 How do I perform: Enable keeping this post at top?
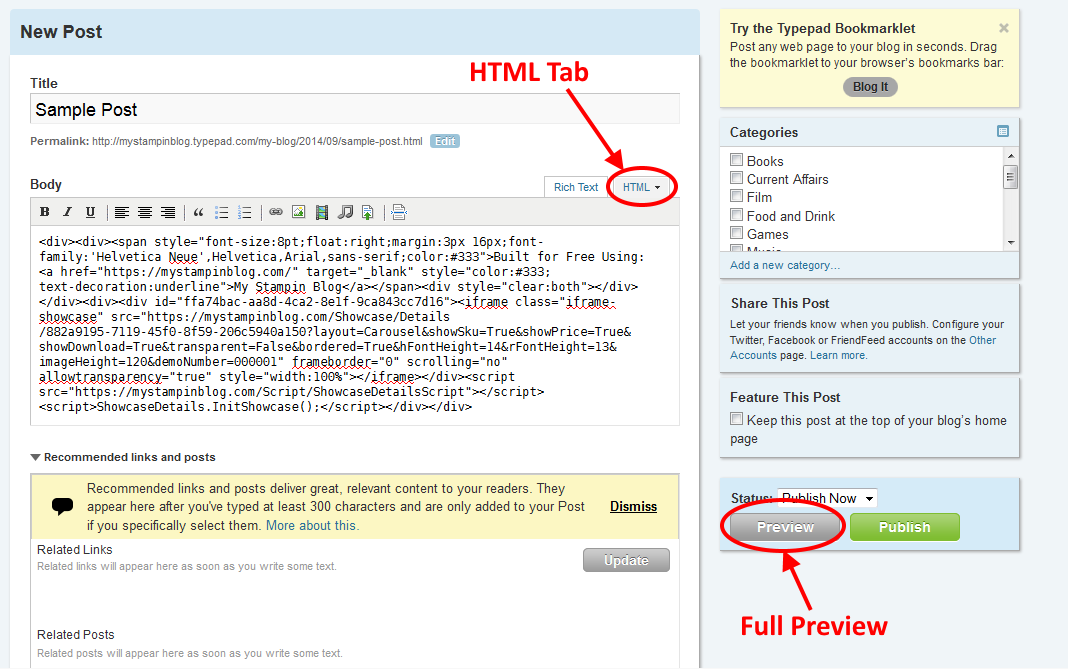click(736, 418)
